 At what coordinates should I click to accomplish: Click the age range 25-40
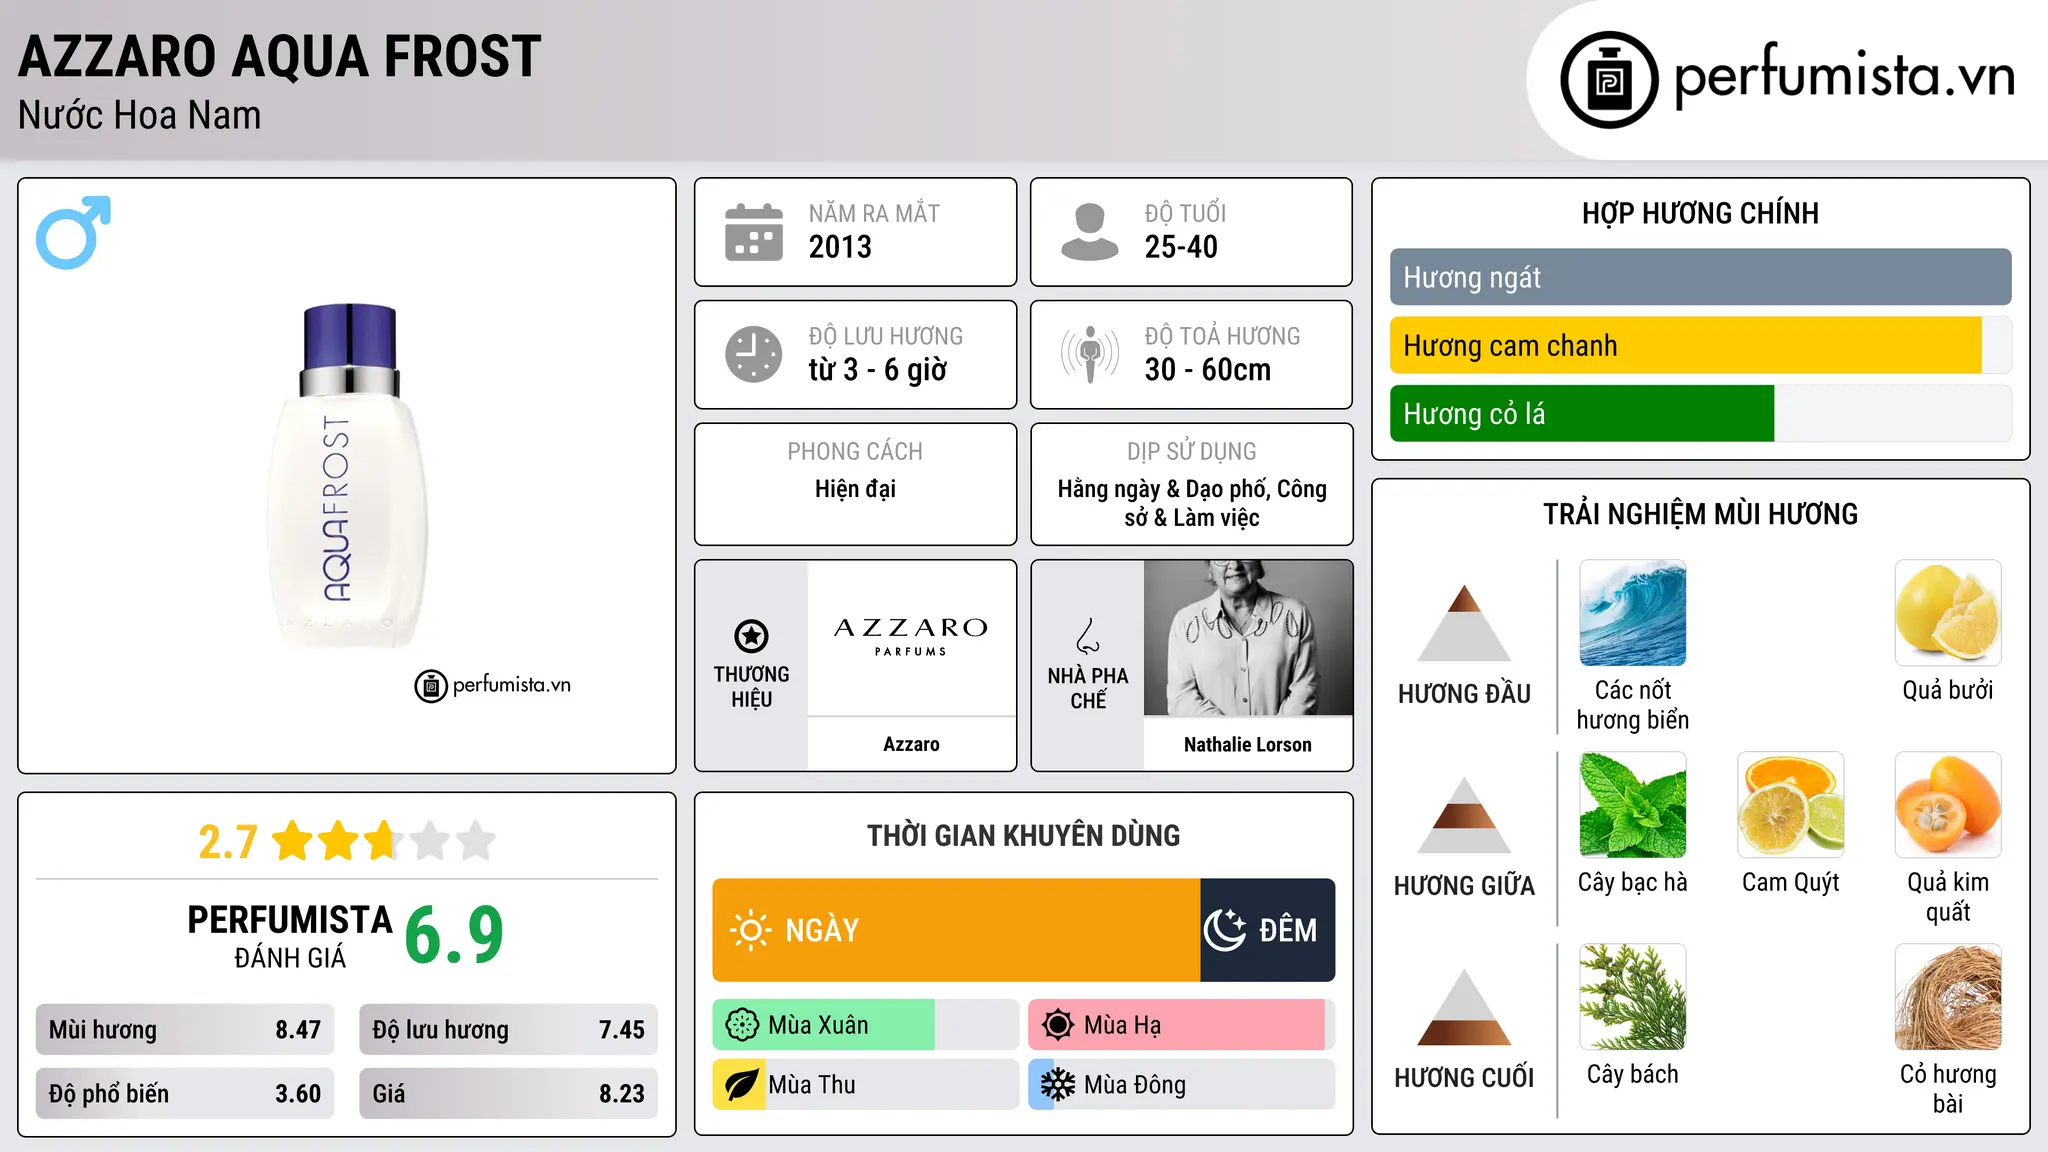click(x=1181, y=247)
